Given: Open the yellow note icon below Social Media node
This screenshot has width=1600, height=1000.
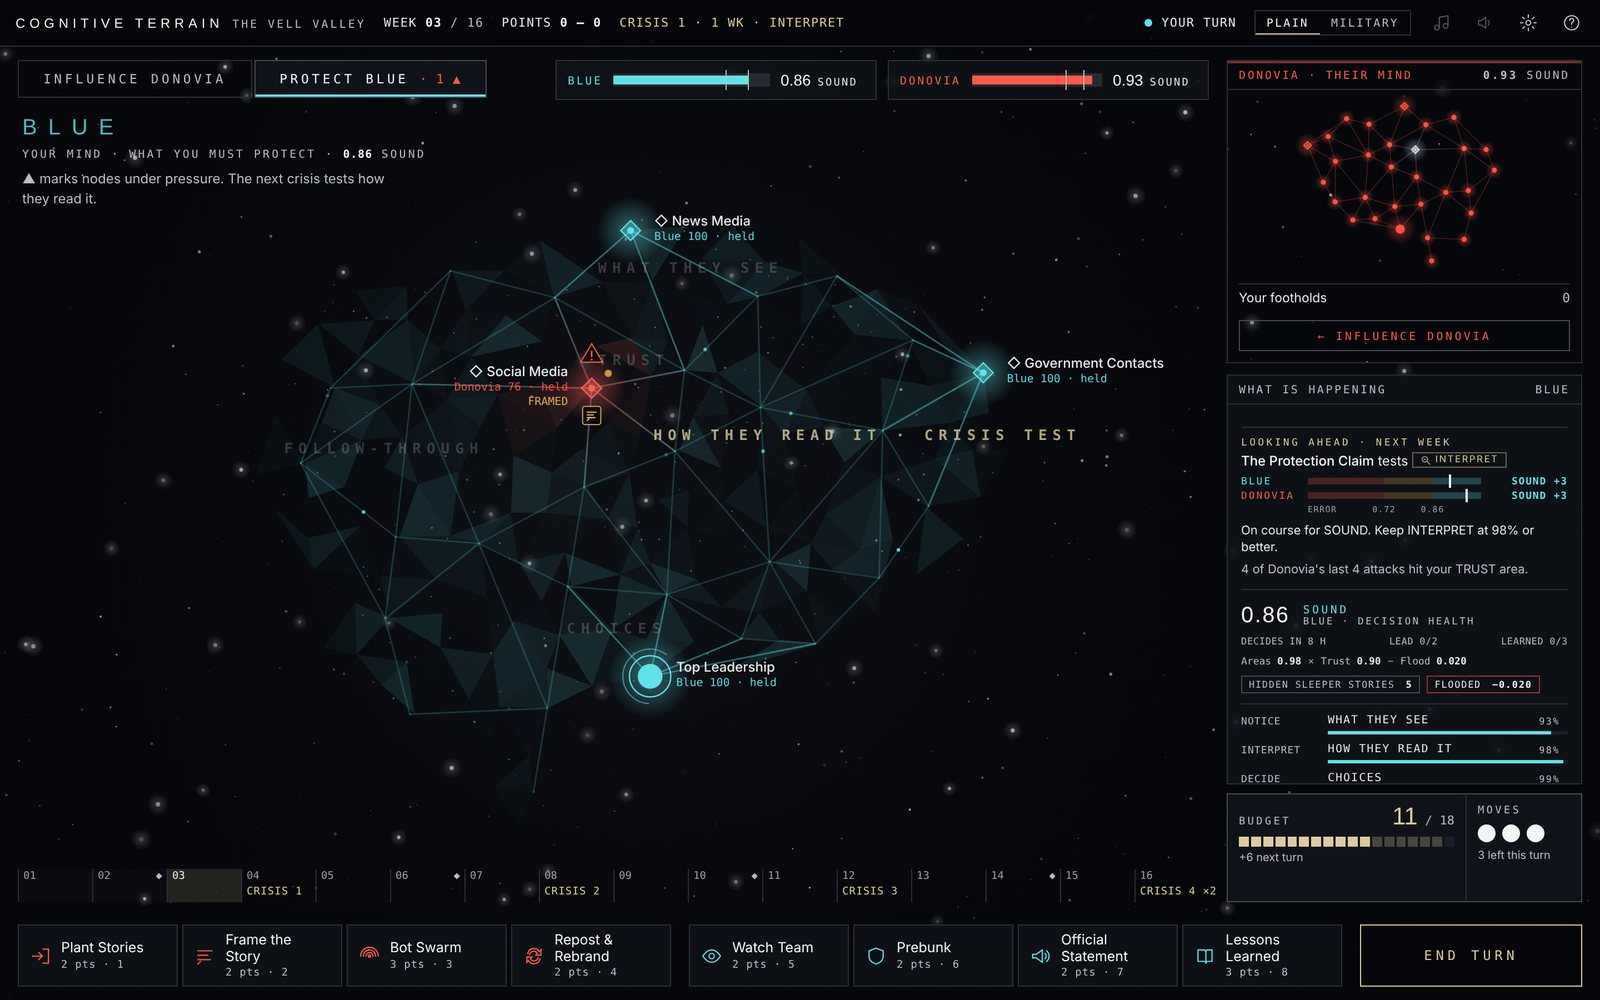Looking at the screenshot, I should click(592, 415).
